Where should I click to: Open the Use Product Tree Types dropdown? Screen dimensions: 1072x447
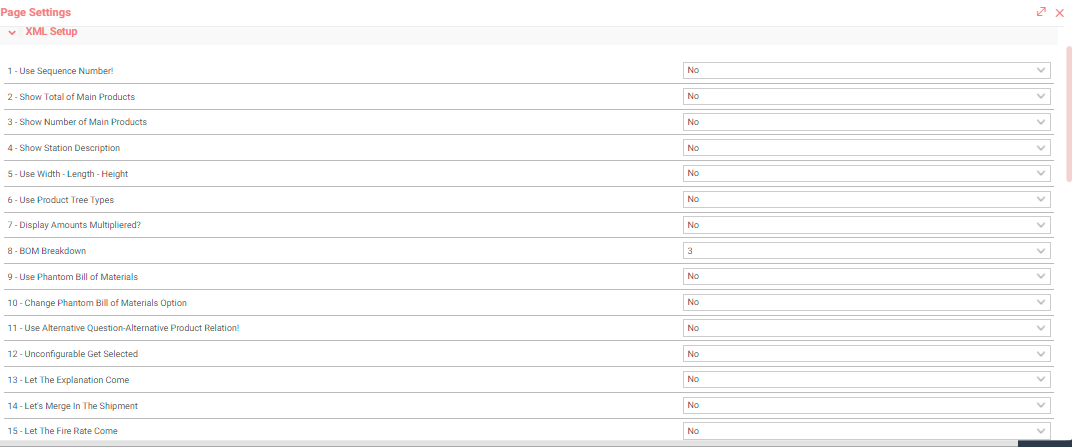point(866,199)
